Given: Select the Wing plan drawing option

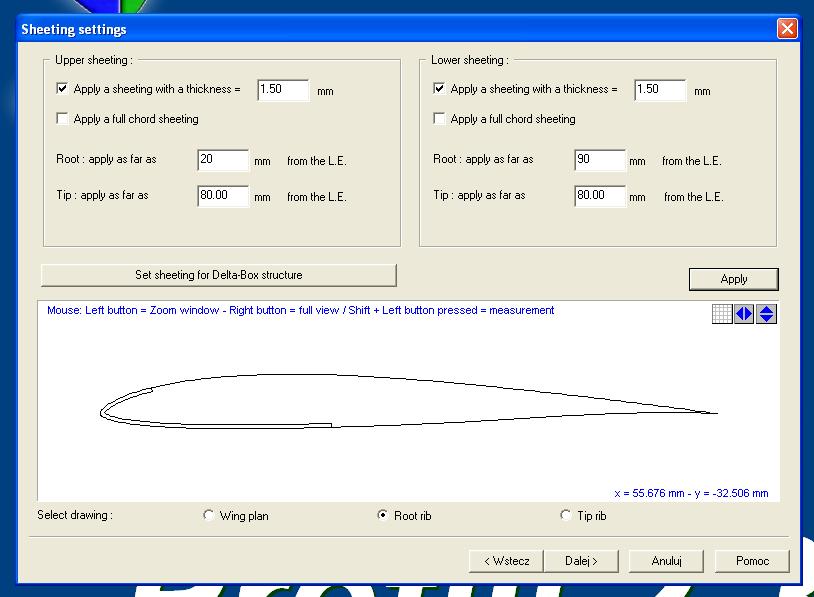Looking at the screenshot, I should [x=209, y=516].
